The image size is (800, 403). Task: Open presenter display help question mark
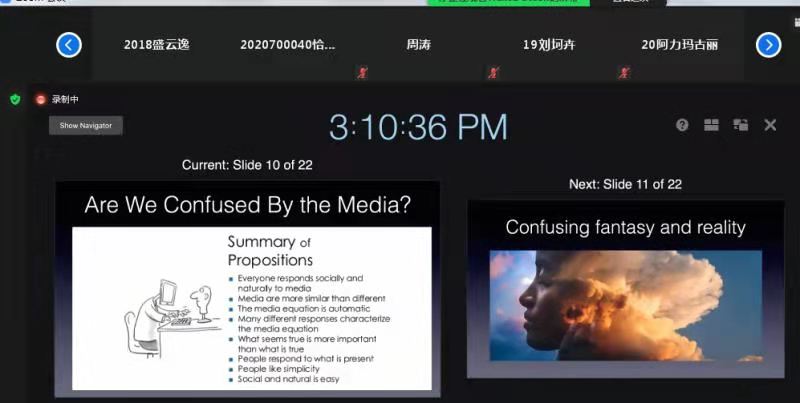coord(682,125)
